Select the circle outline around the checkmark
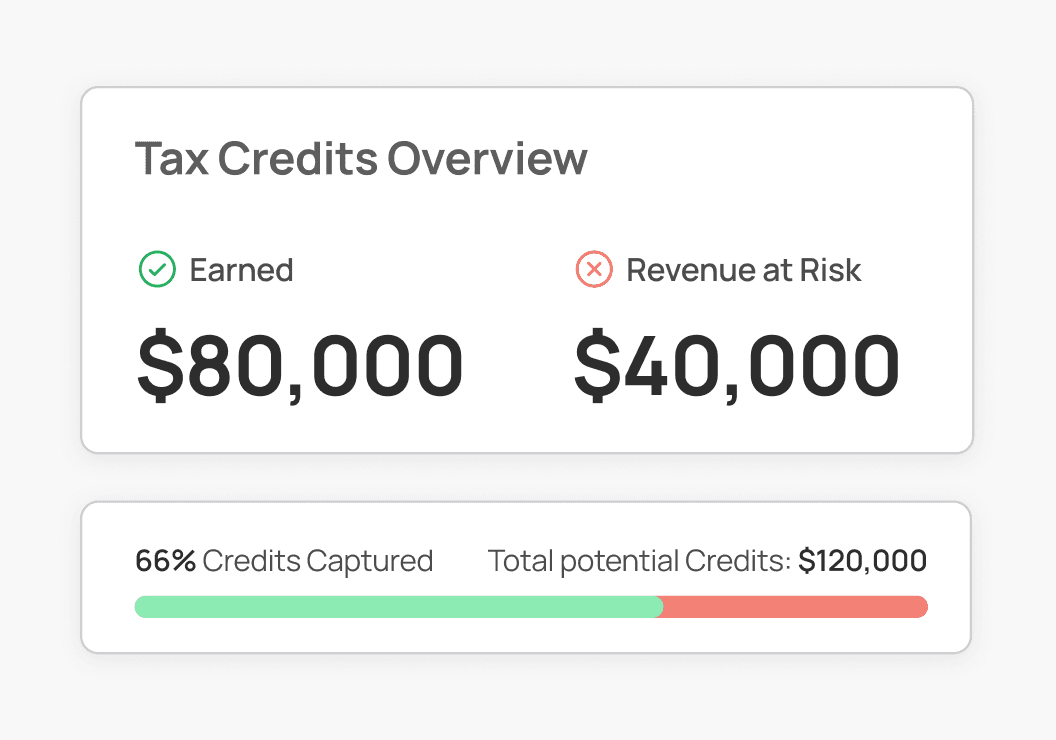The image size is (1056, 740). 156,269
